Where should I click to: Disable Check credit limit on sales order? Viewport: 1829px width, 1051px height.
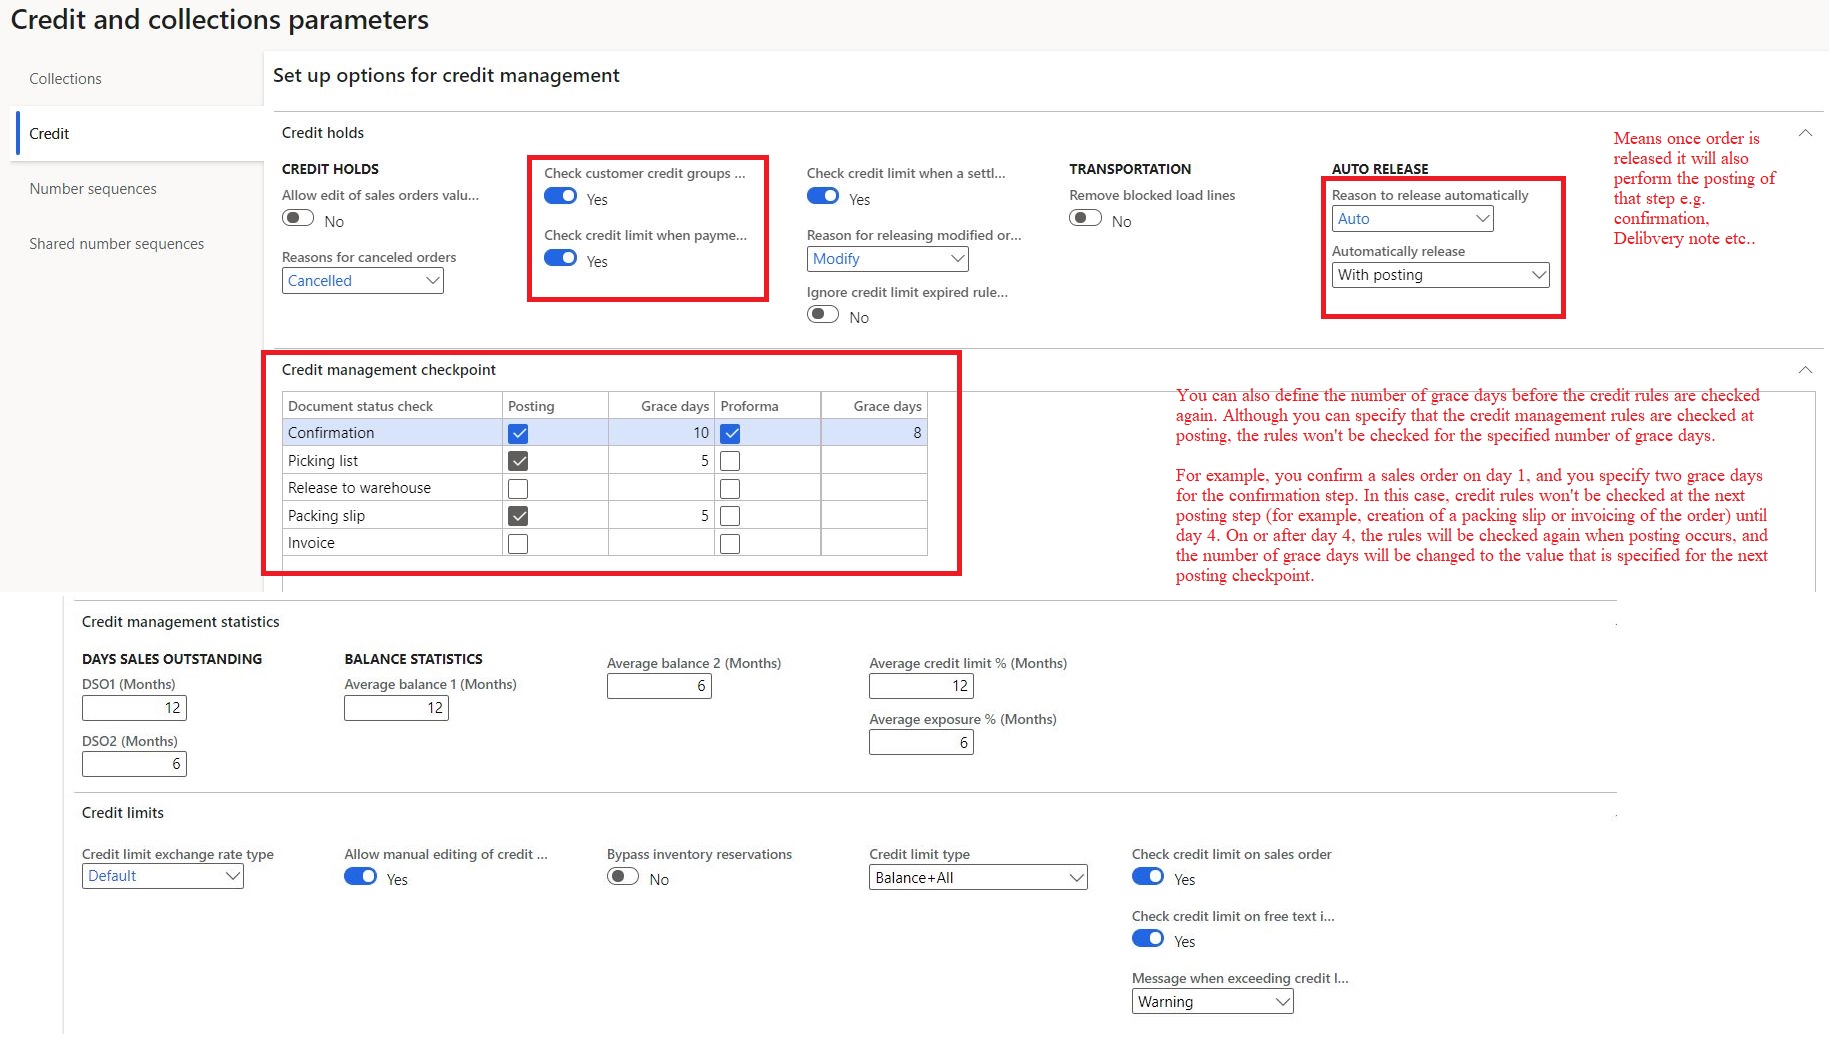(x=1147, y=875)
